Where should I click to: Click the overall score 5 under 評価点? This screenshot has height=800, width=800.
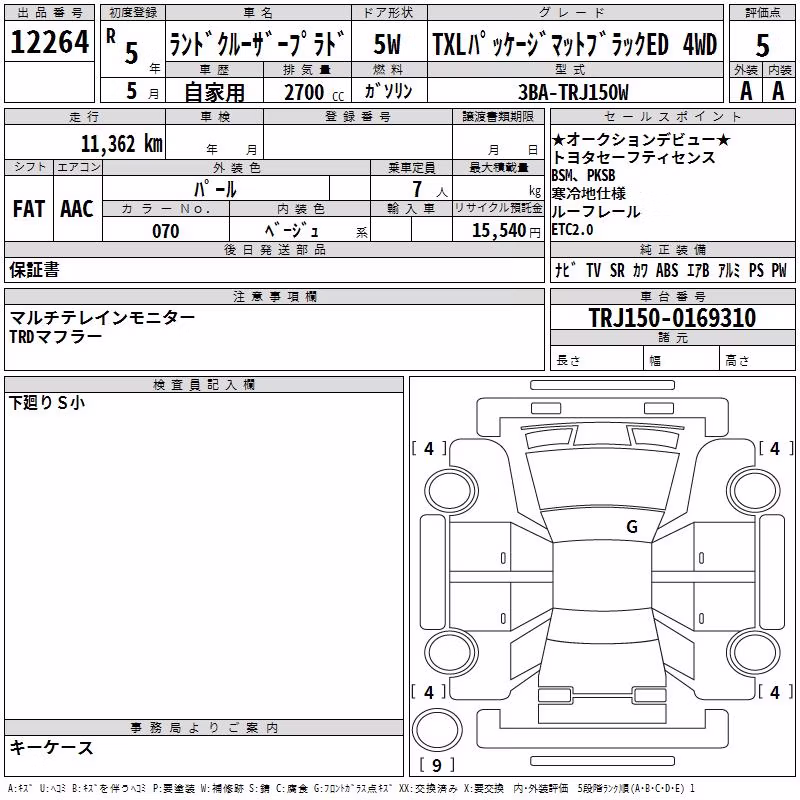(762, 45)
